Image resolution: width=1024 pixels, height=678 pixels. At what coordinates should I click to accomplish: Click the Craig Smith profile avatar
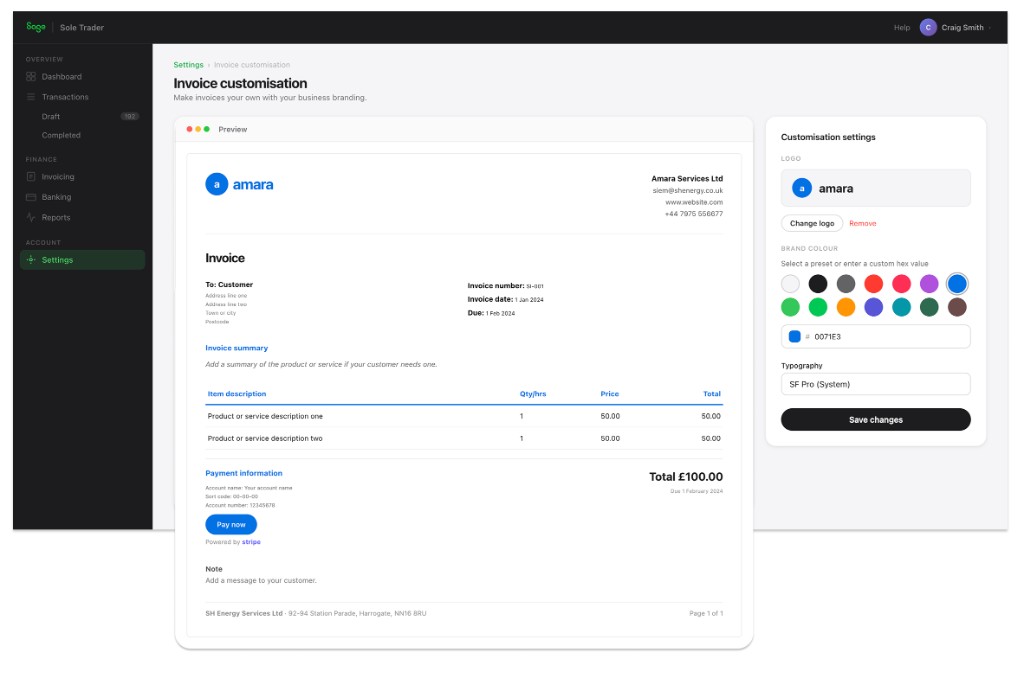(x=928, y=27)
